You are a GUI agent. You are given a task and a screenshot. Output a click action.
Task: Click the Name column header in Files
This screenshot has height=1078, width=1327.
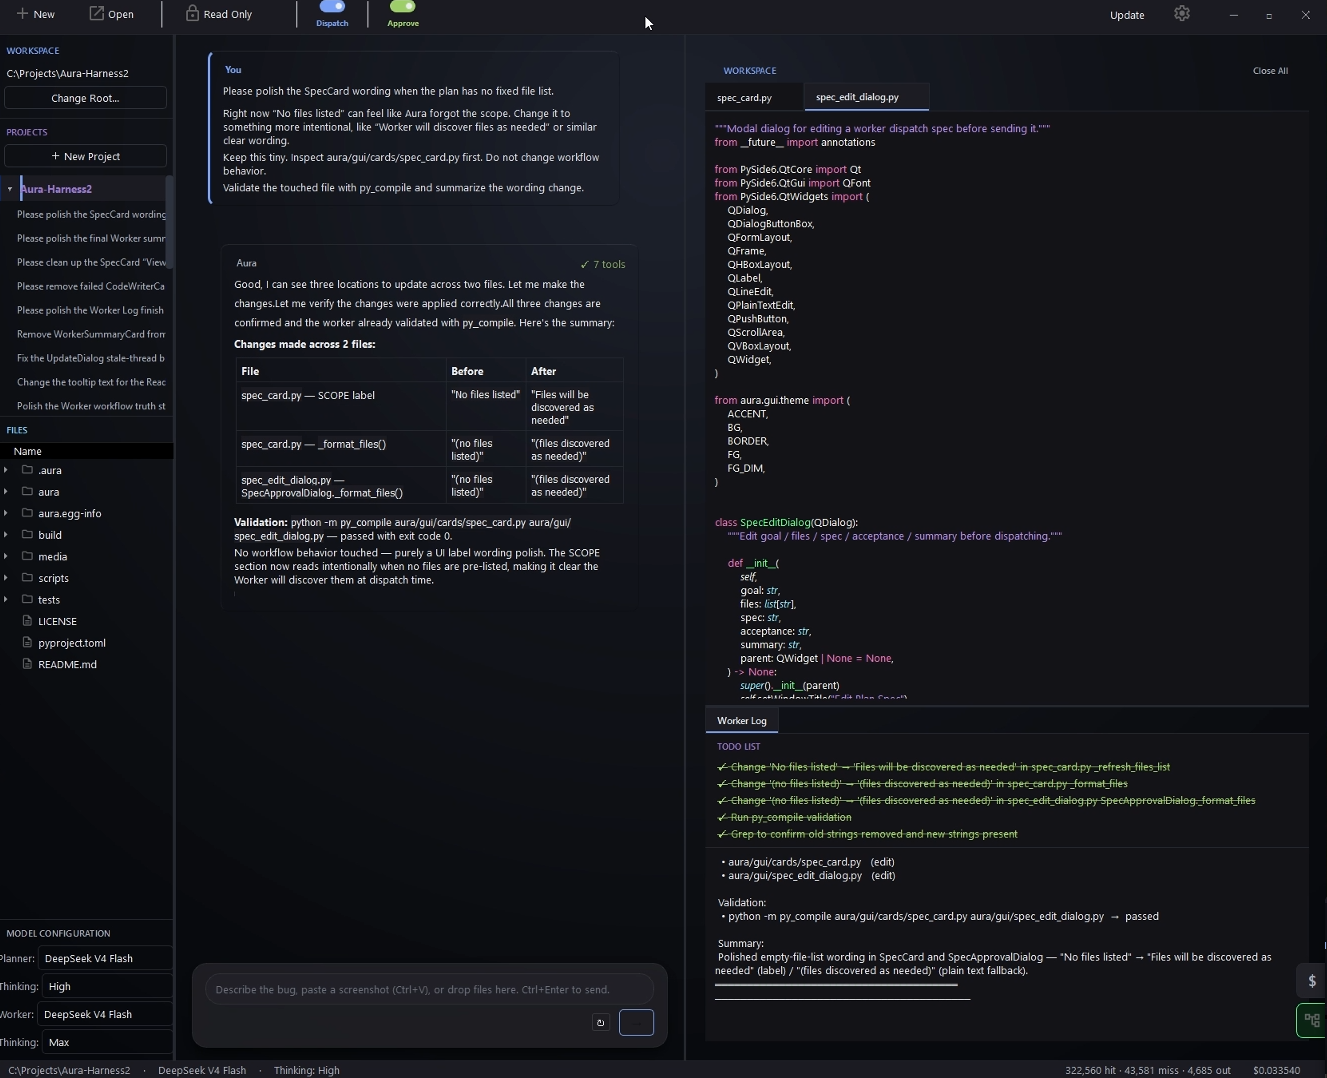[x=87, y=451]
